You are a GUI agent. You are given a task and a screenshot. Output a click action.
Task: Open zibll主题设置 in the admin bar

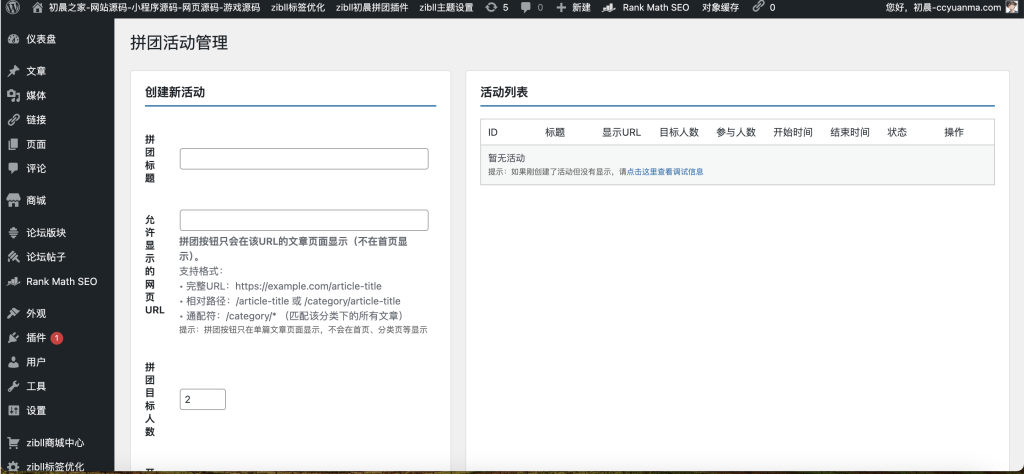446,7
